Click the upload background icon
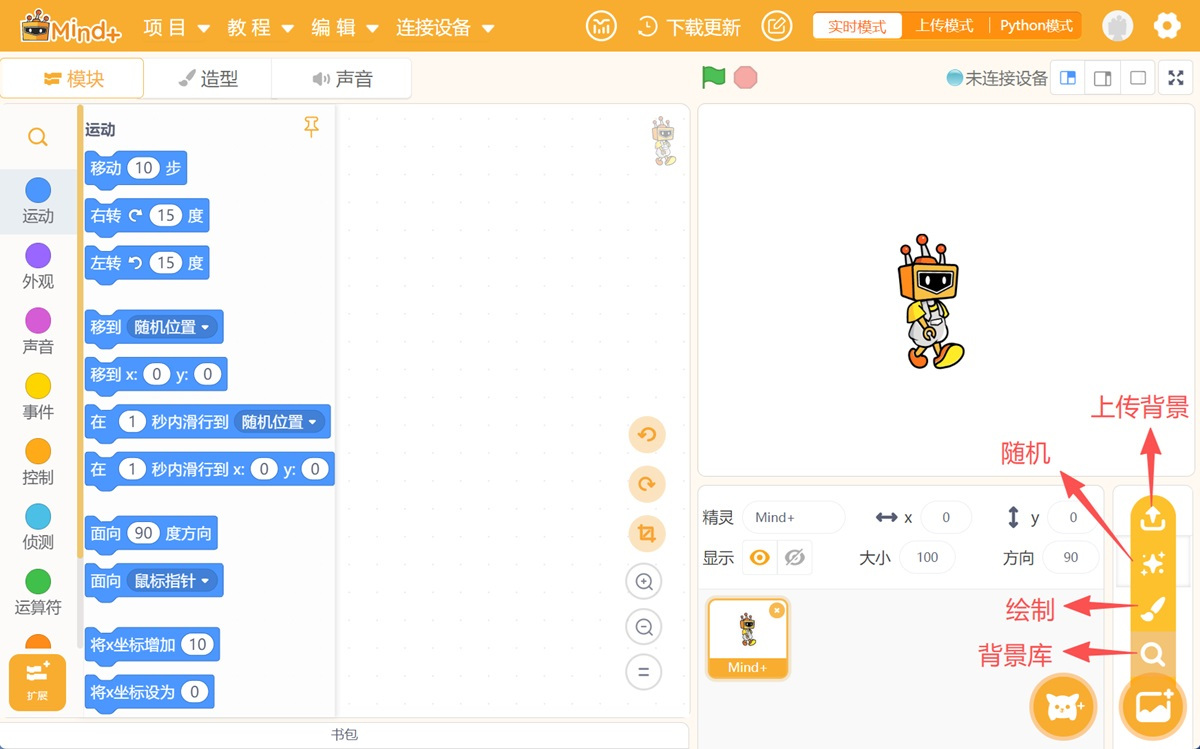1200x749 pixels. 1152,517
